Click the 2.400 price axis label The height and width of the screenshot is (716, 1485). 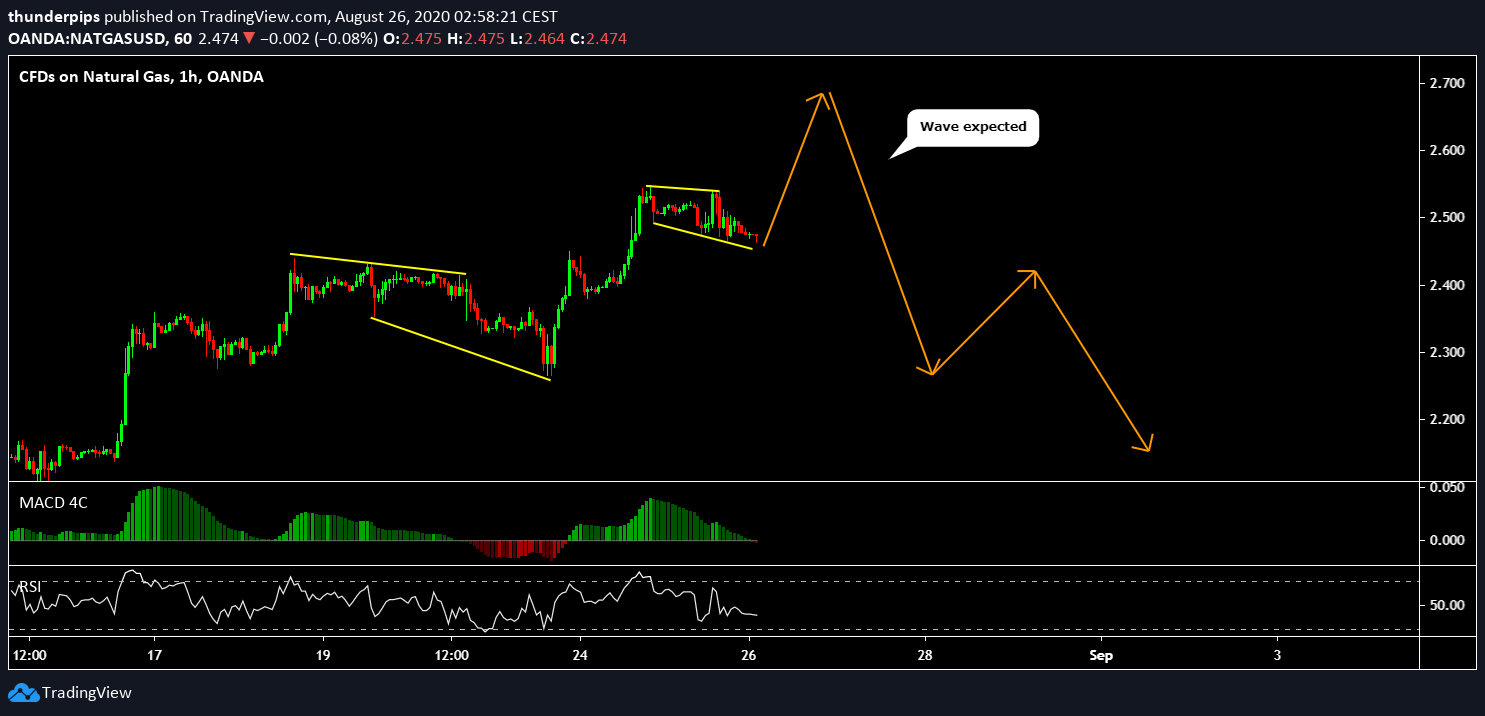coord(1446,286)
